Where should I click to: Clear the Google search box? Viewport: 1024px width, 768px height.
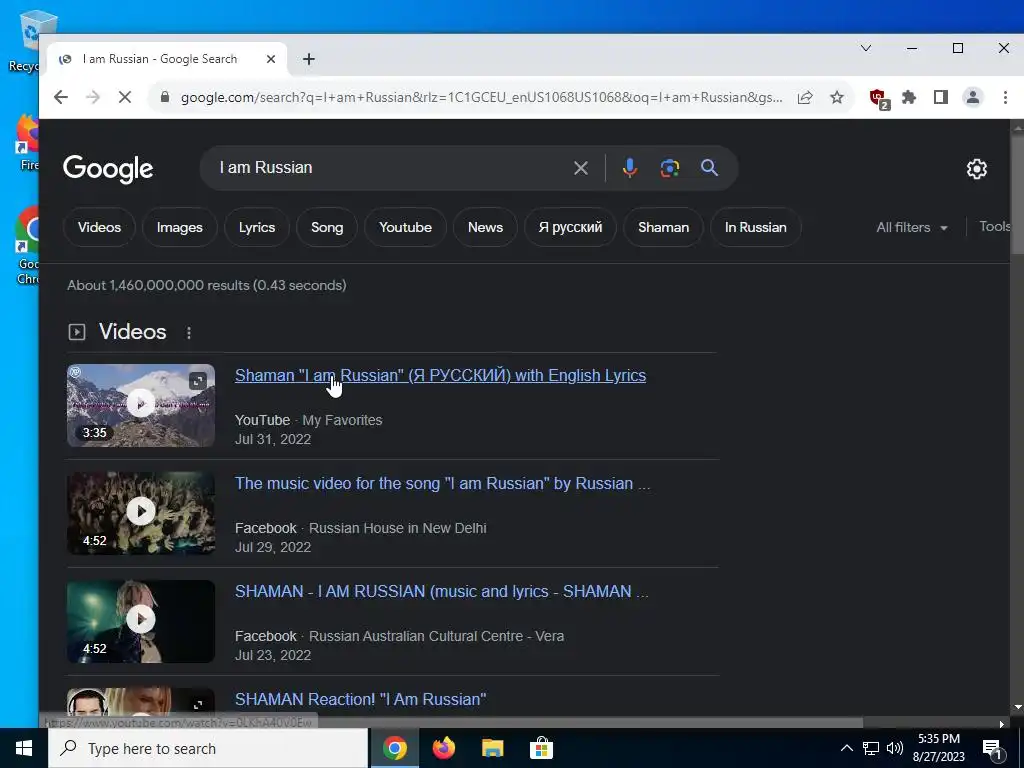[581, 168]
